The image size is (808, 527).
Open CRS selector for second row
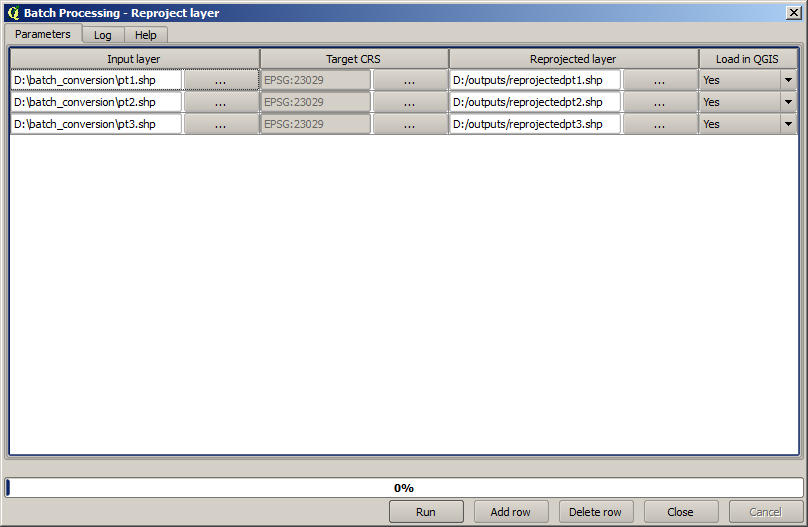[x=409, y=102]
